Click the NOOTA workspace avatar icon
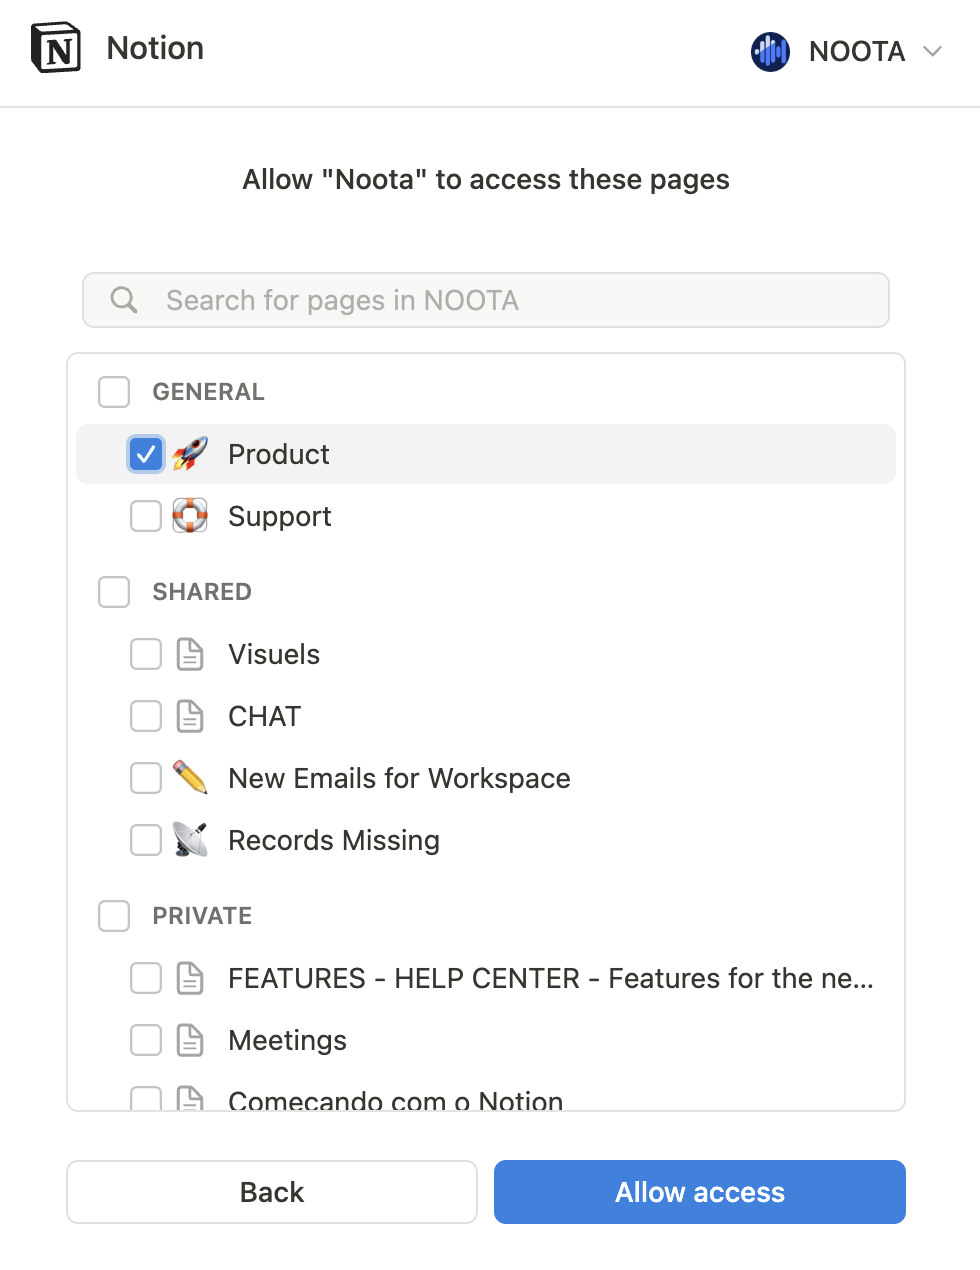 pyautogui.click(x=770, y=51)
